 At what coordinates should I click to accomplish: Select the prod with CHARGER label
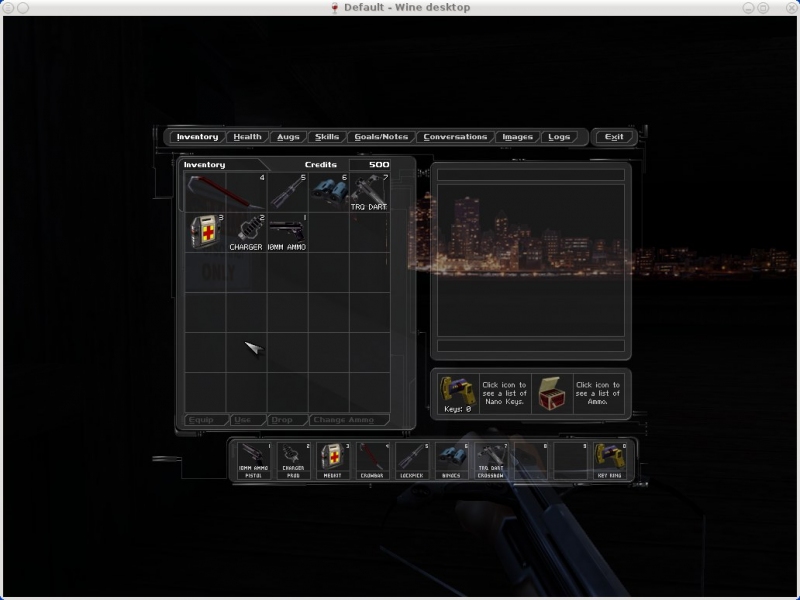pyautogui.click(x=246, y=231)
